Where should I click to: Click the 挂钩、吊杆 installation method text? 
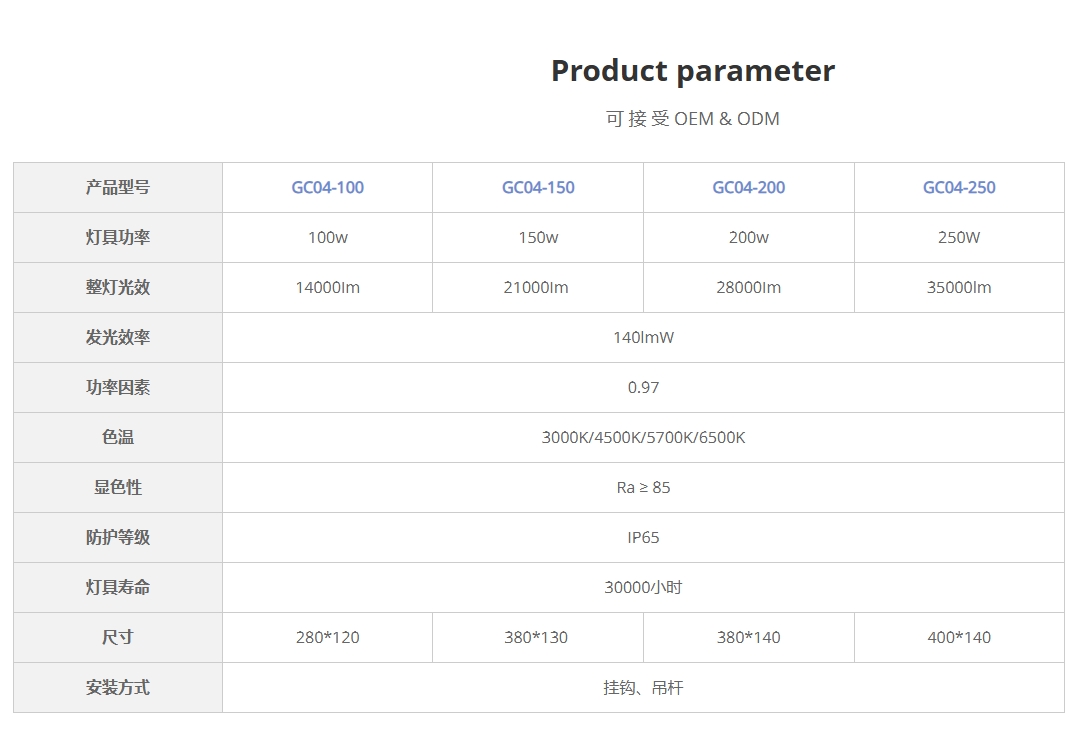tap(643, 687)
